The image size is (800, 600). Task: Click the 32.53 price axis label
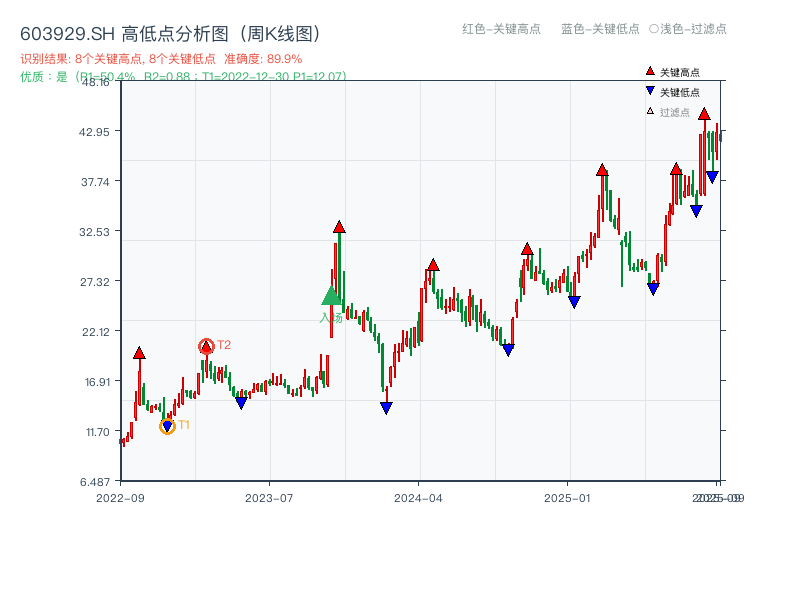94,232
